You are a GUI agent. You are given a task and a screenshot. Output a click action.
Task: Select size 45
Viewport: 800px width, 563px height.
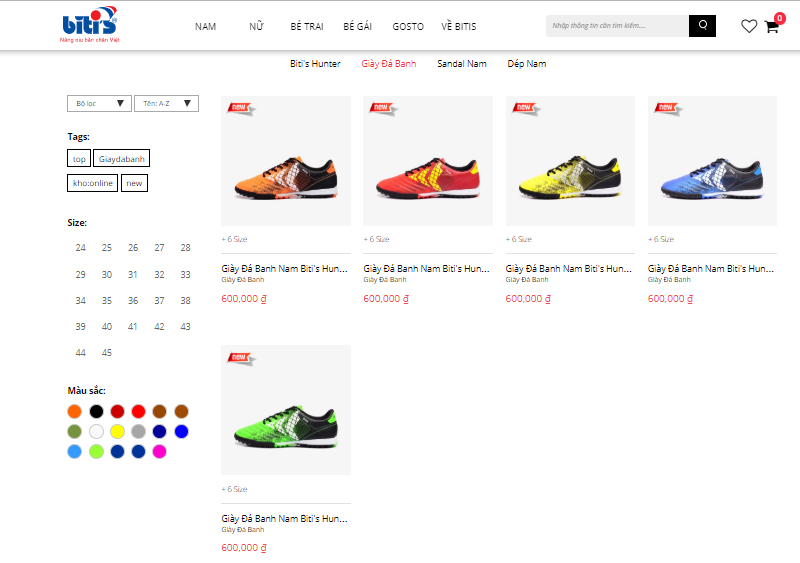[107, 353]
